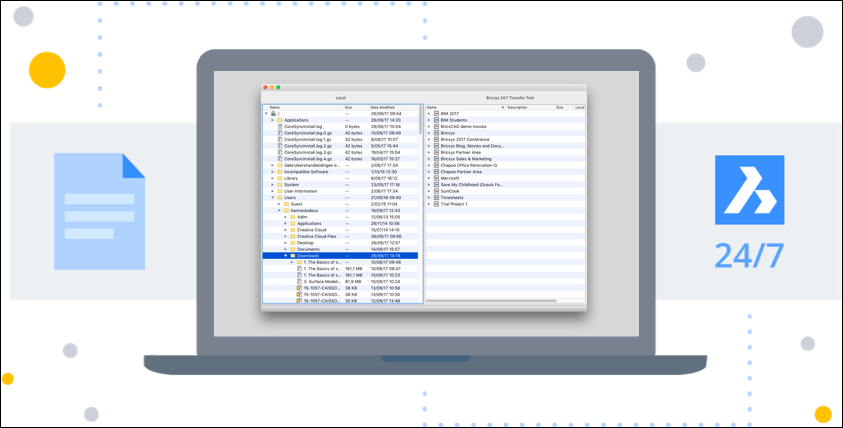Click the Adim folder icon
Viewport: 843px width, 428px height.
click(292, 217)
